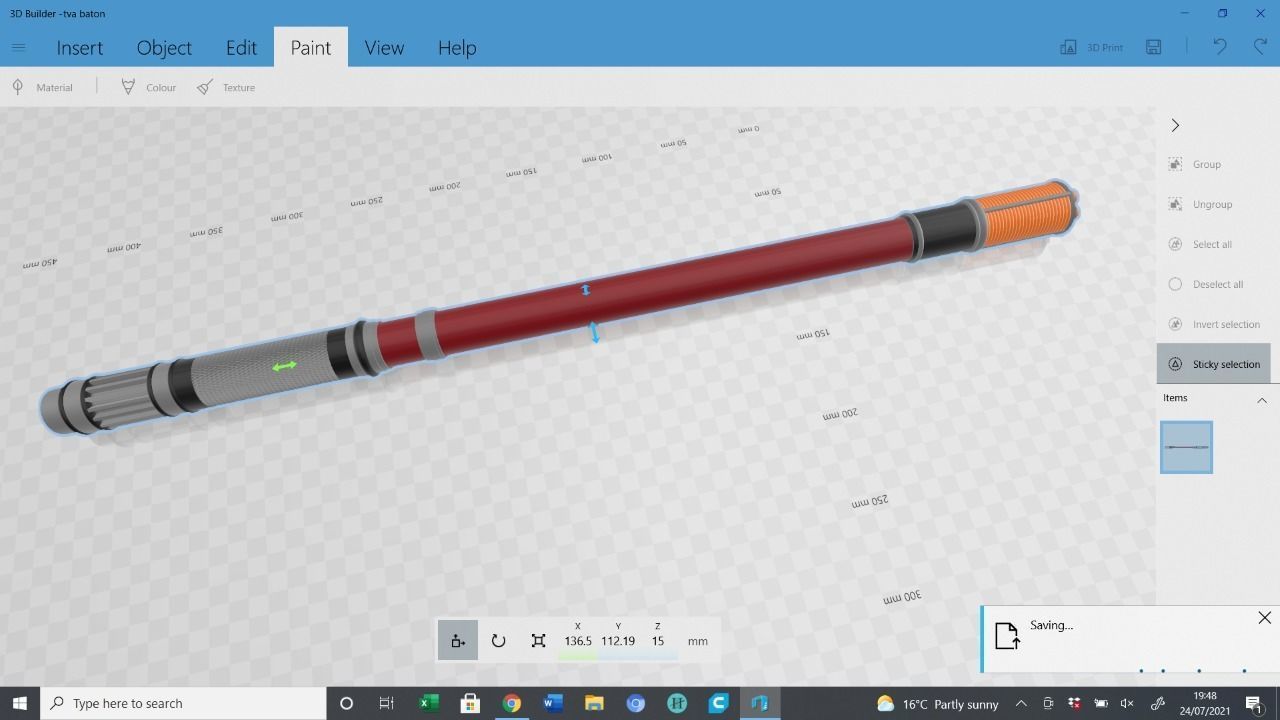
Task: Click Deselect all
Action: tap(1205, 284)
